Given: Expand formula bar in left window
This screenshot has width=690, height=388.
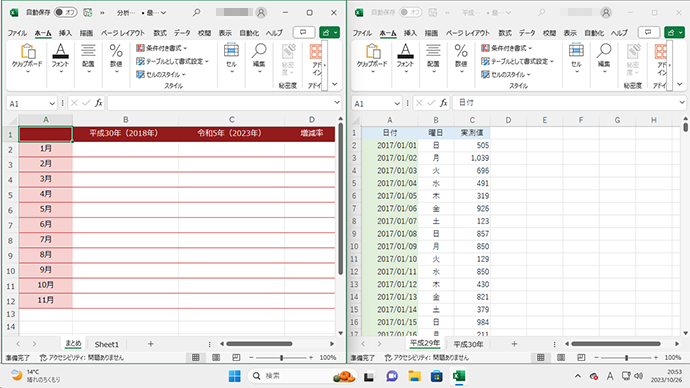Looking at the screenshot, I should [x=337, y=102].
